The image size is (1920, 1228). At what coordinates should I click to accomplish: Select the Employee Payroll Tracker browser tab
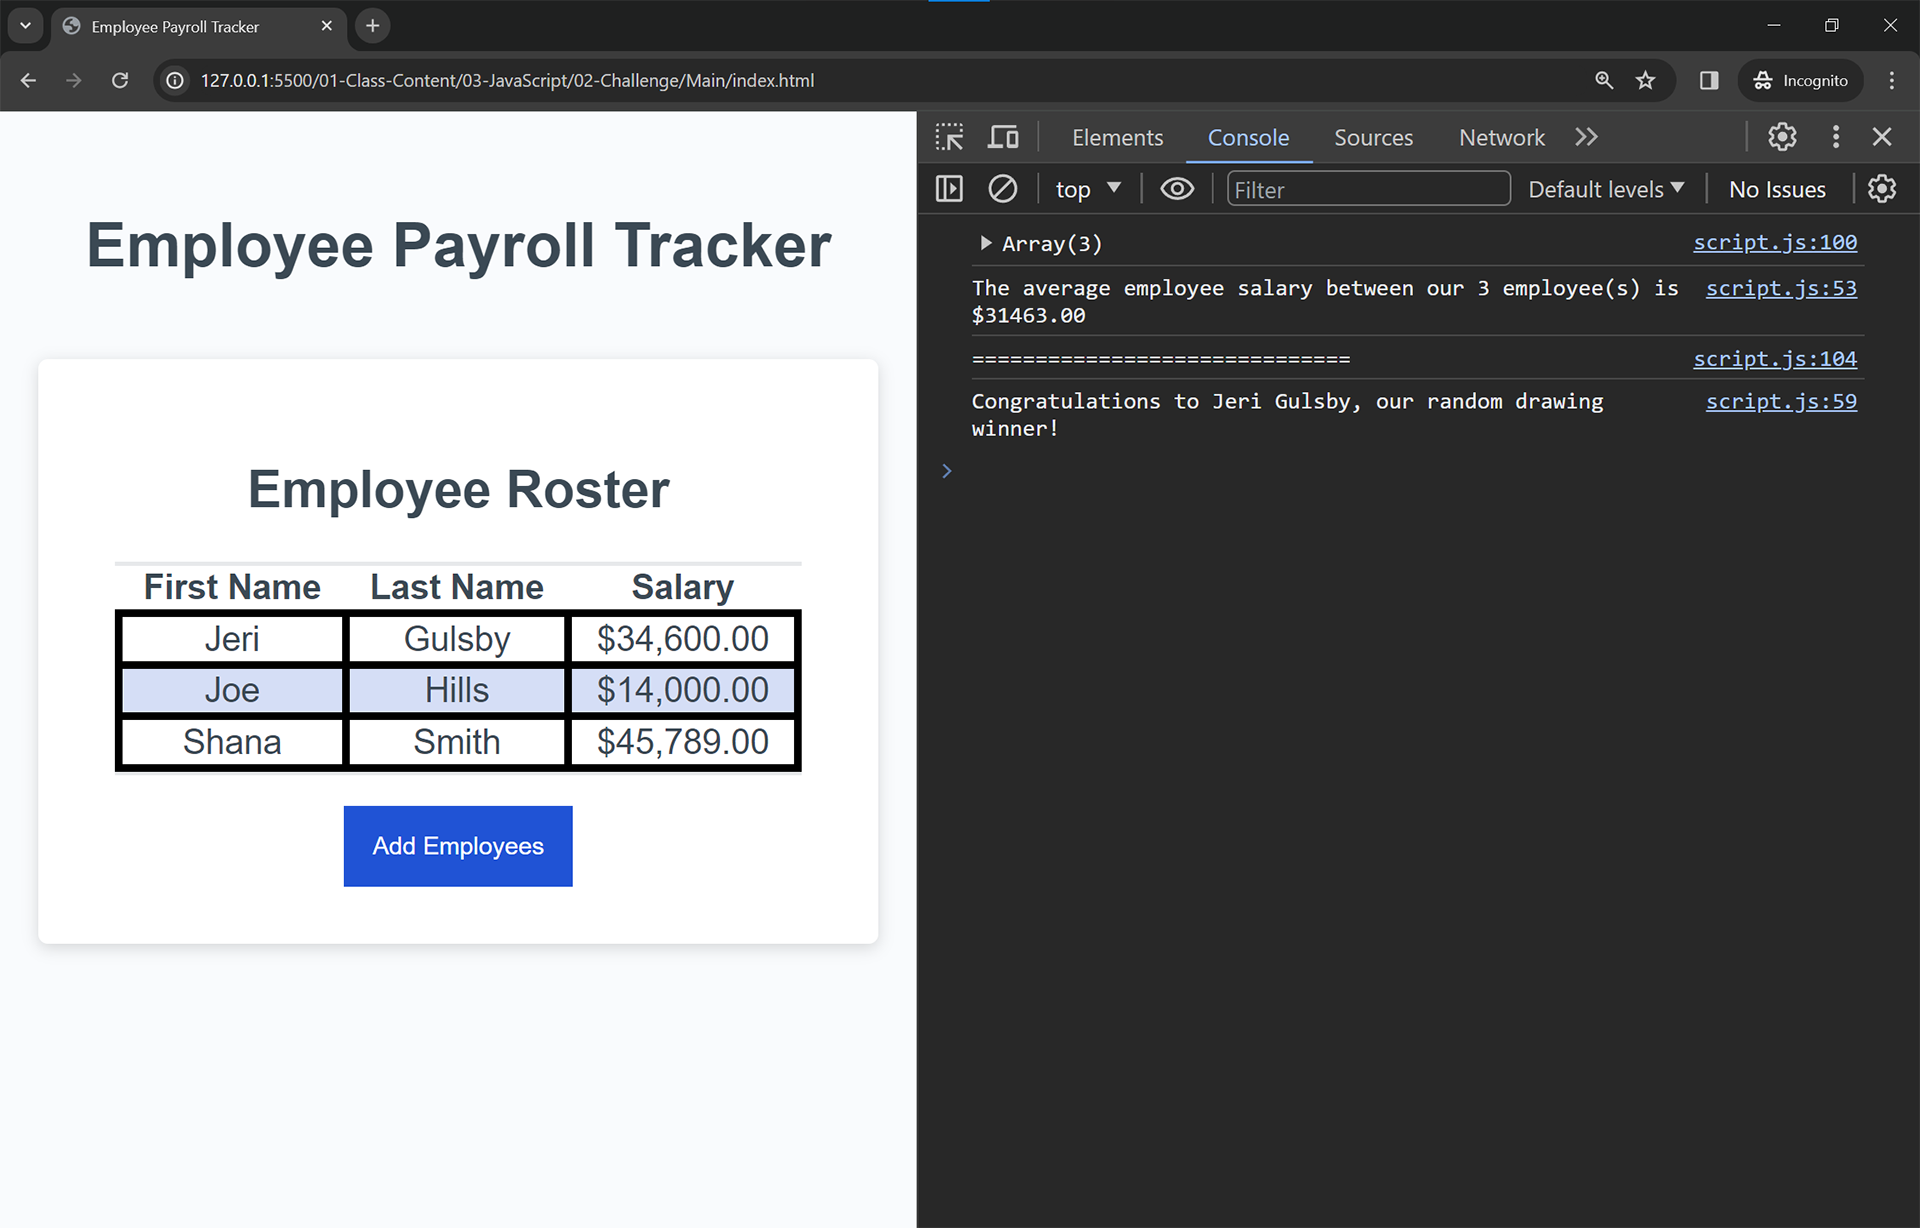[x=174, y=27]
